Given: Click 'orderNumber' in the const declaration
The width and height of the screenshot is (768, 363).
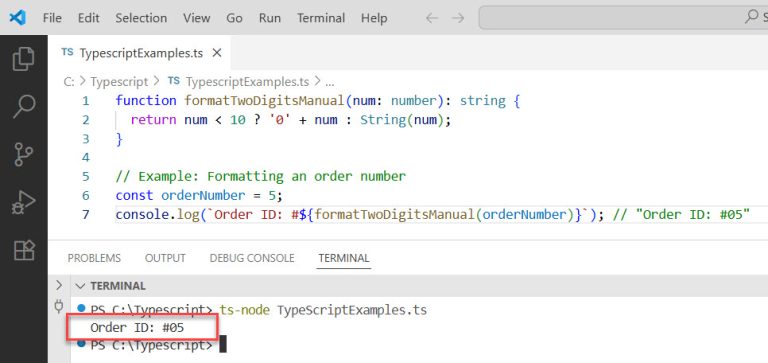Looking at the screenshot, I should tap(203, 195).
